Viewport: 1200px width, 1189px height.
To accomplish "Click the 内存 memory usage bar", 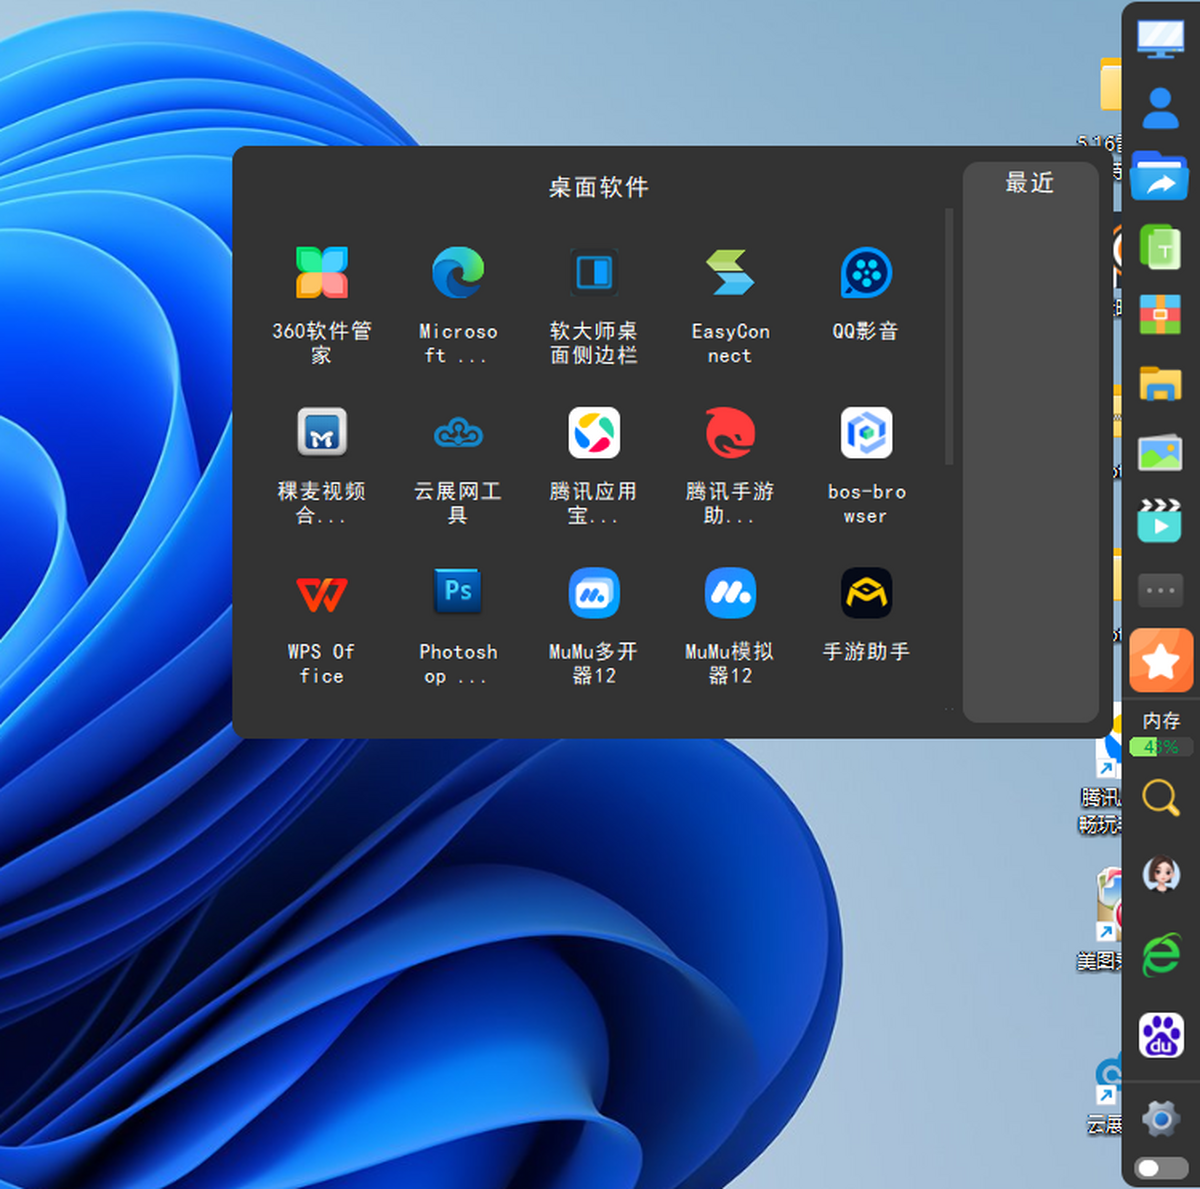I will [1160, 746].
